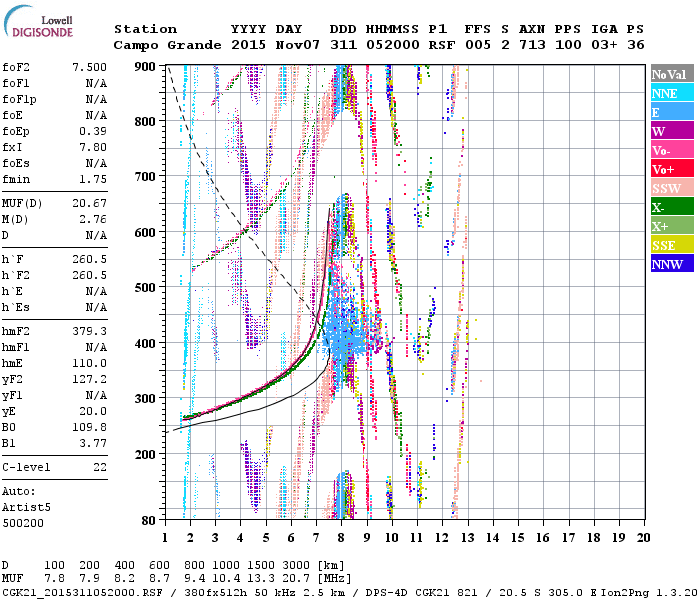Click the 052000 time value
This screenshot has width=700, height=600.
[393, 45]
